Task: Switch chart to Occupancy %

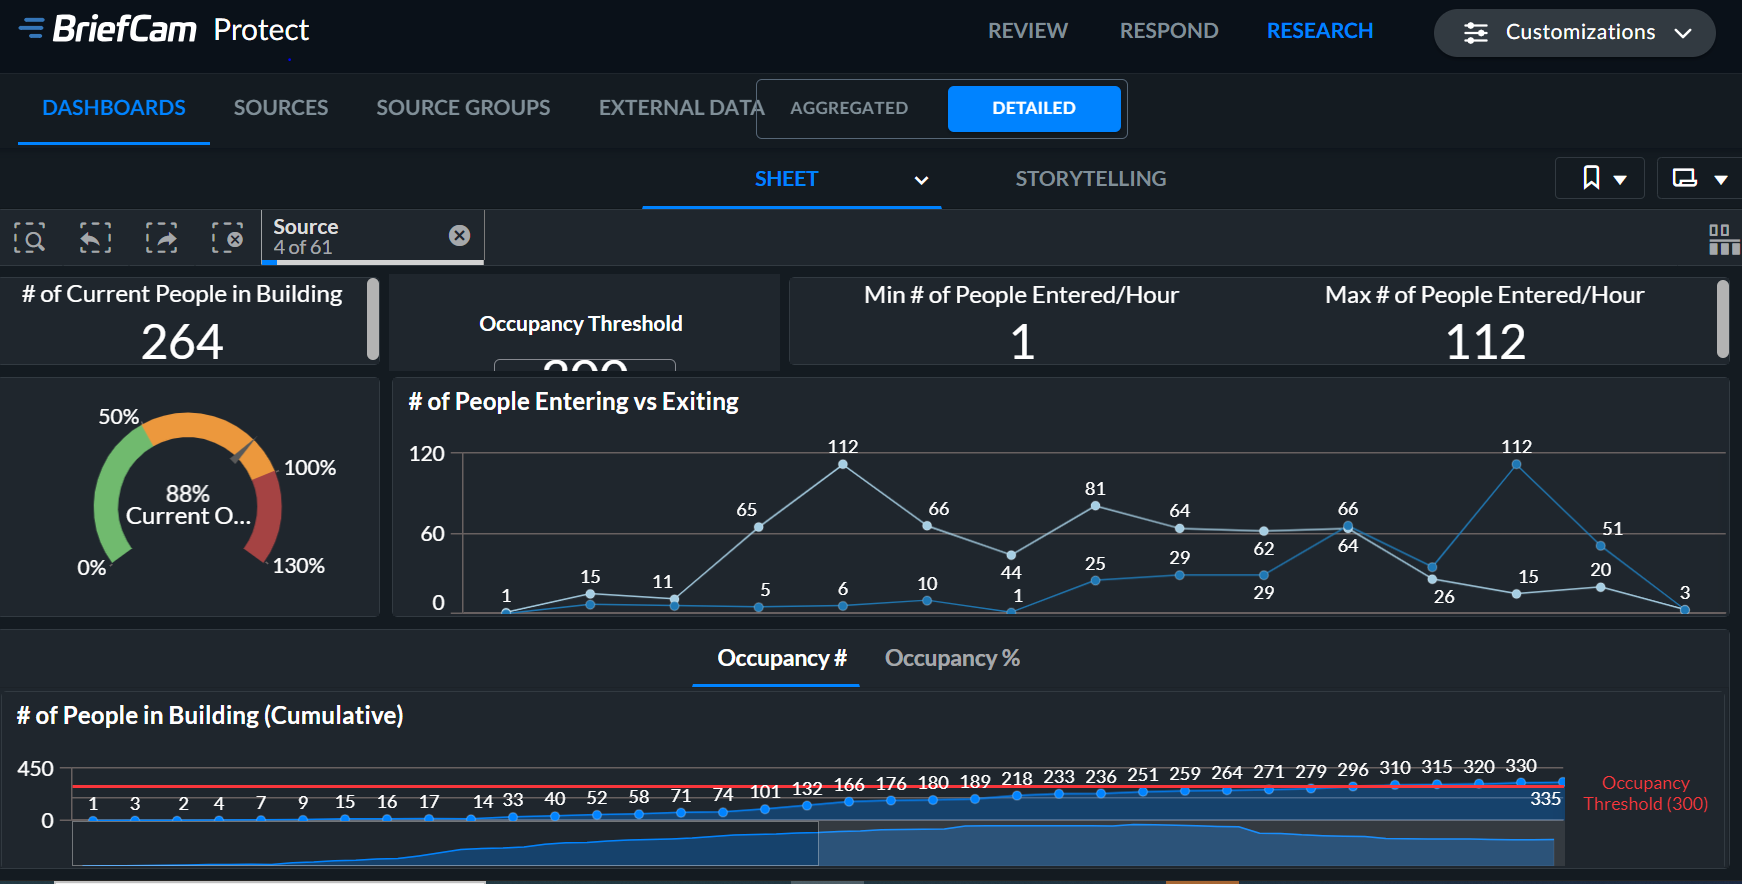Action: coord(952,658)
